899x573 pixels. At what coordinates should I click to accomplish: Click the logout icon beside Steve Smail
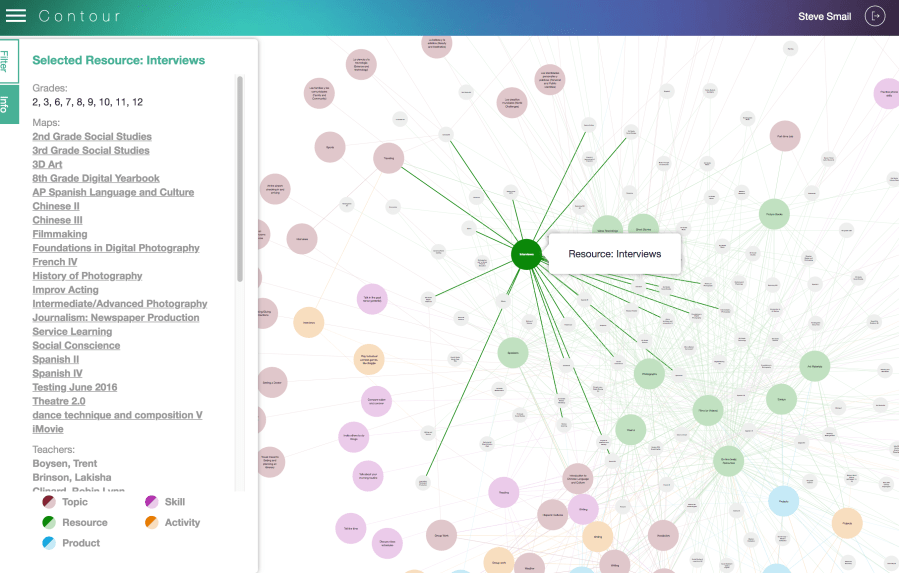point(875,16)
